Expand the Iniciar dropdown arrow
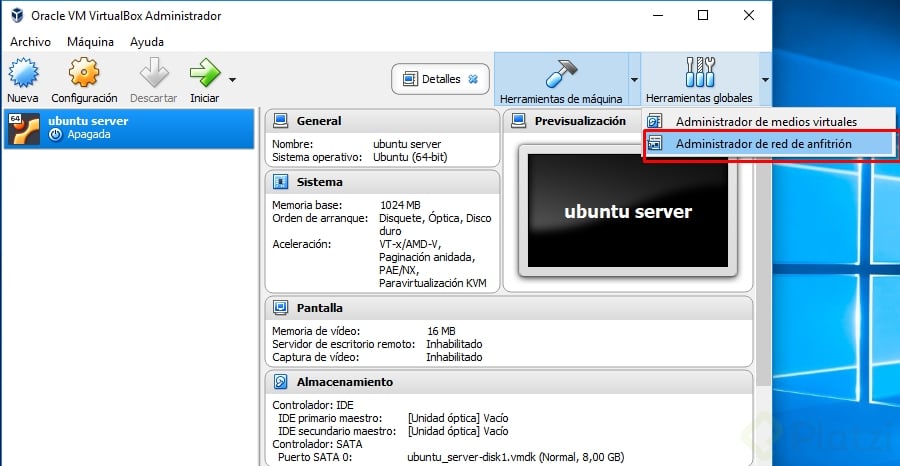This screenshot has width=900, height=466. (x=232, y=79)
